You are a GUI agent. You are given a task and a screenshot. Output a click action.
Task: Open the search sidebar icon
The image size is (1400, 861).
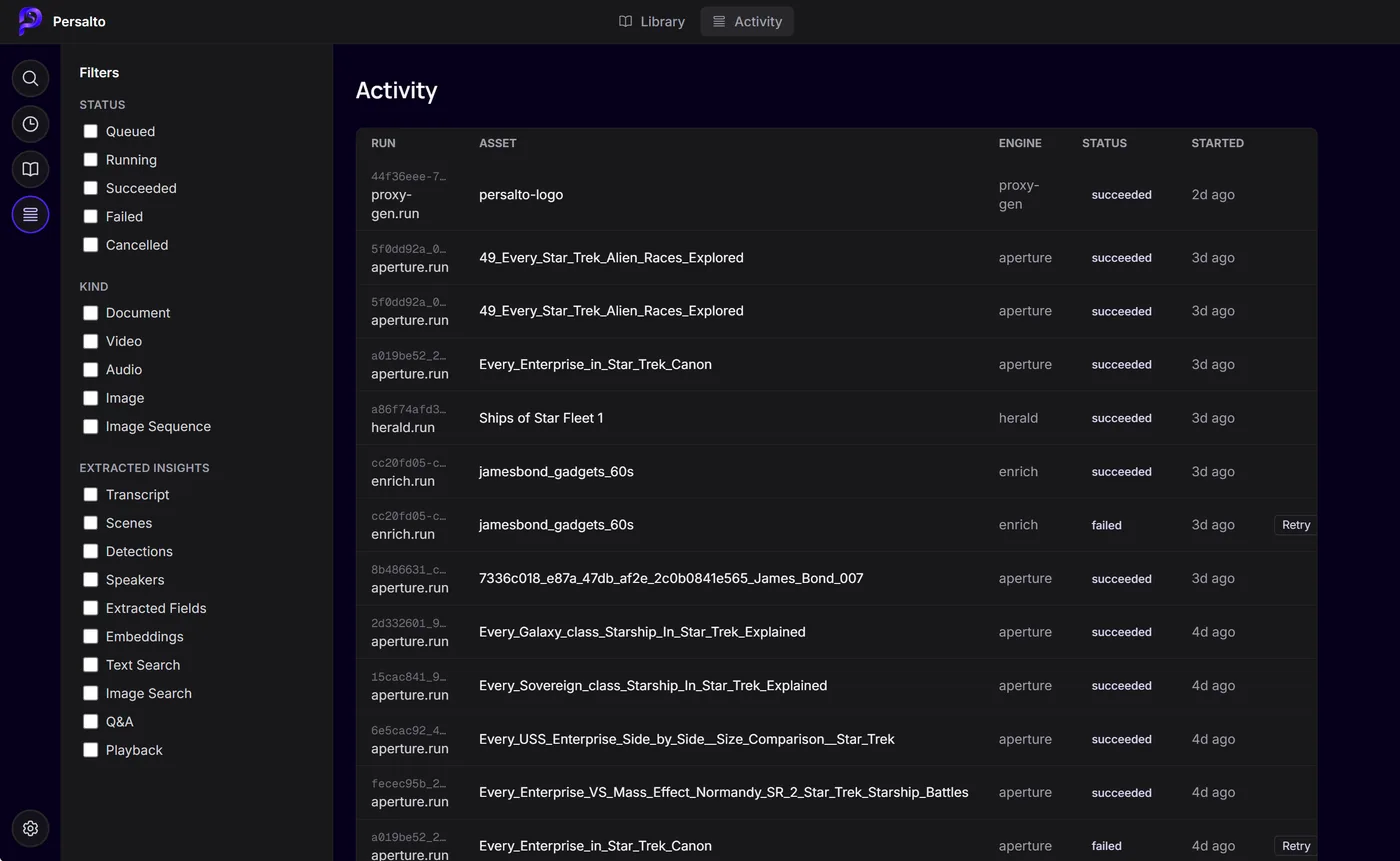(30, 78)
